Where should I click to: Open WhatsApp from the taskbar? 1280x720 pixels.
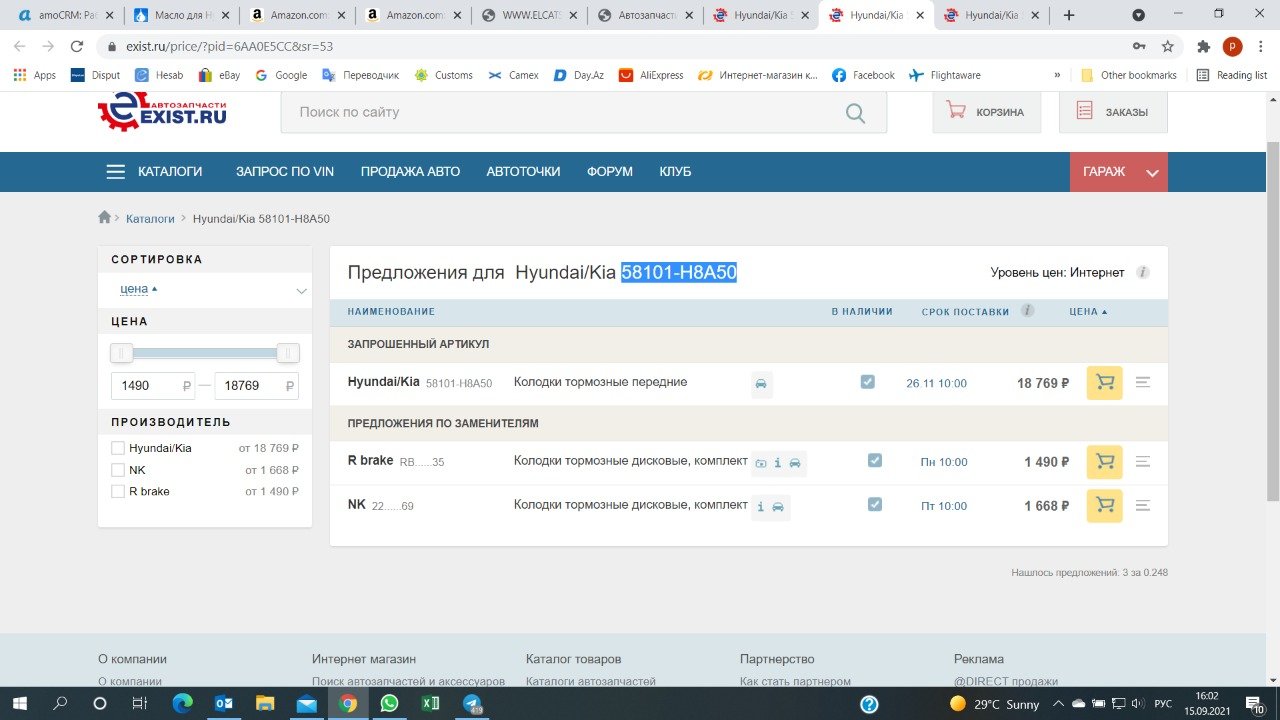(389, 703)
